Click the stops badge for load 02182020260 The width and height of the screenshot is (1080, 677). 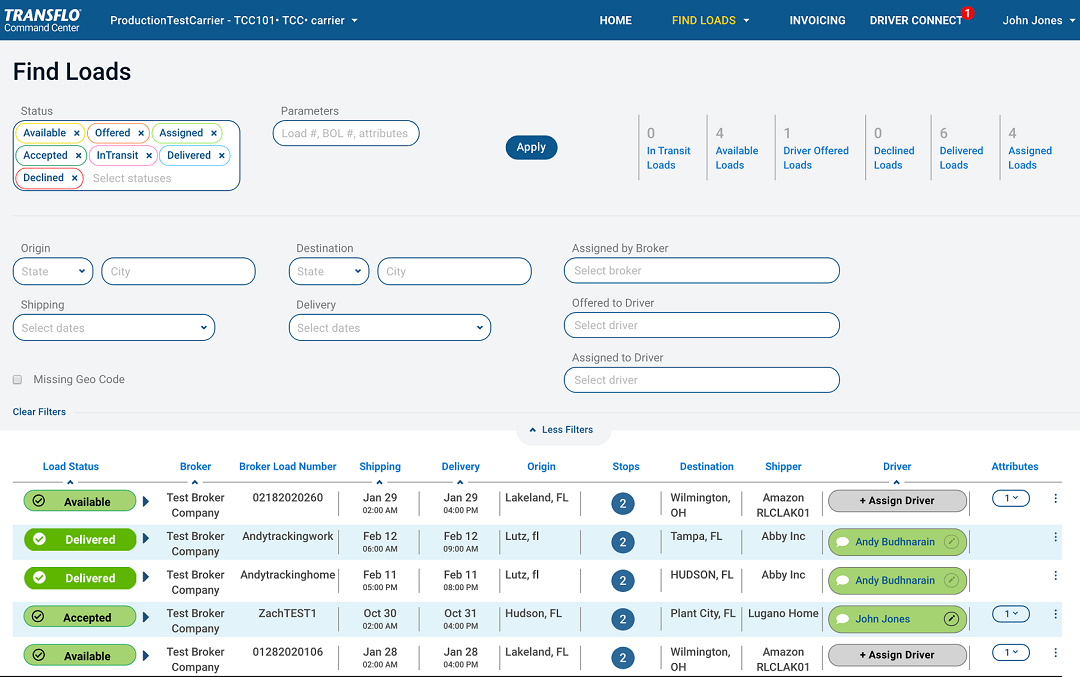click(x=623, y=504)
